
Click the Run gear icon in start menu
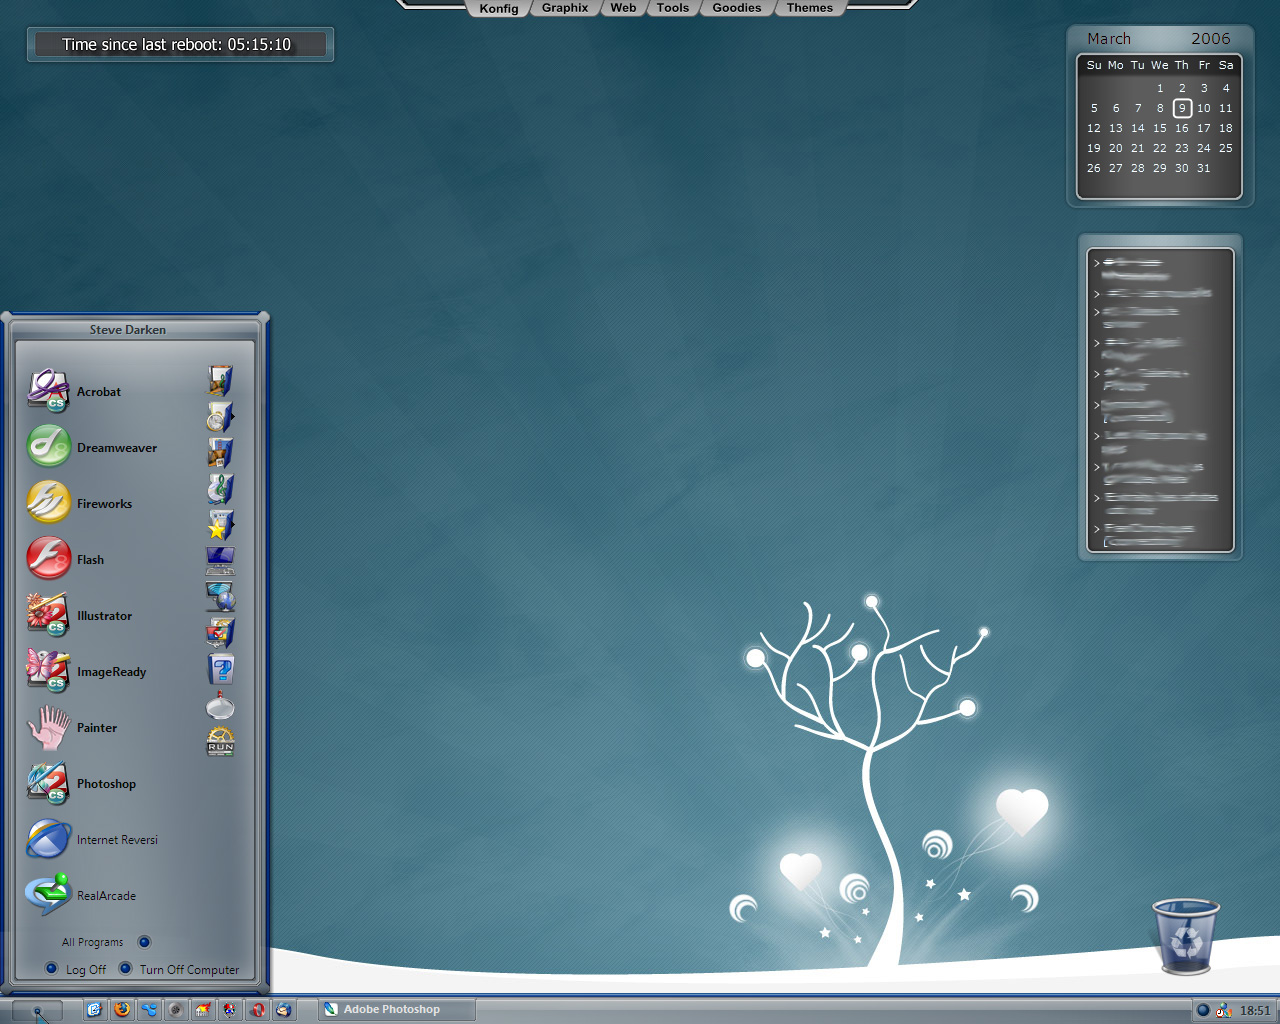coord(220,742)
